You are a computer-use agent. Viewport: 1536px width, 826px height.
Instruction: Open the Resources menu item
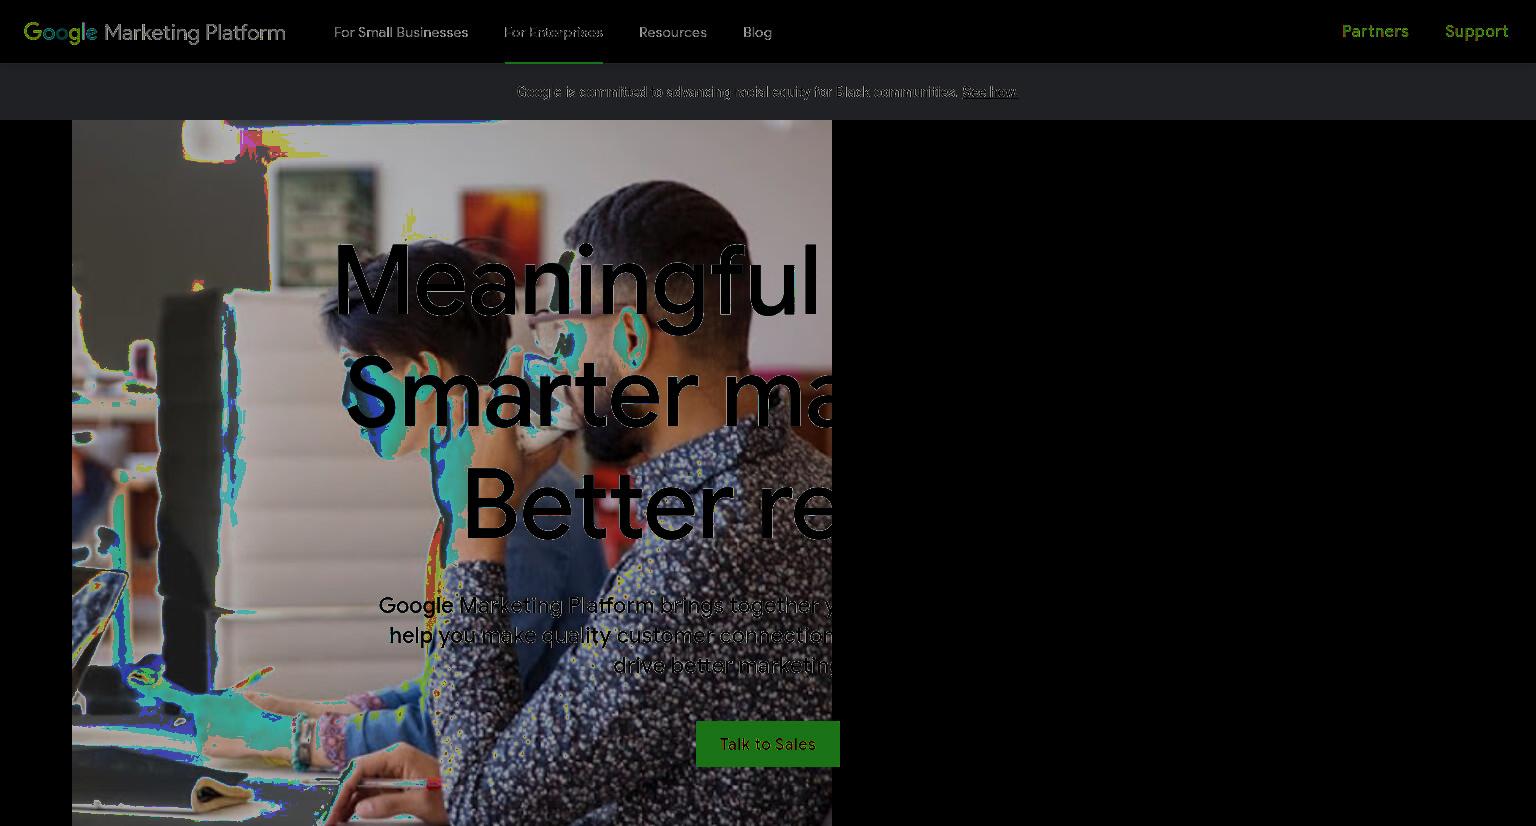[673, 32]
